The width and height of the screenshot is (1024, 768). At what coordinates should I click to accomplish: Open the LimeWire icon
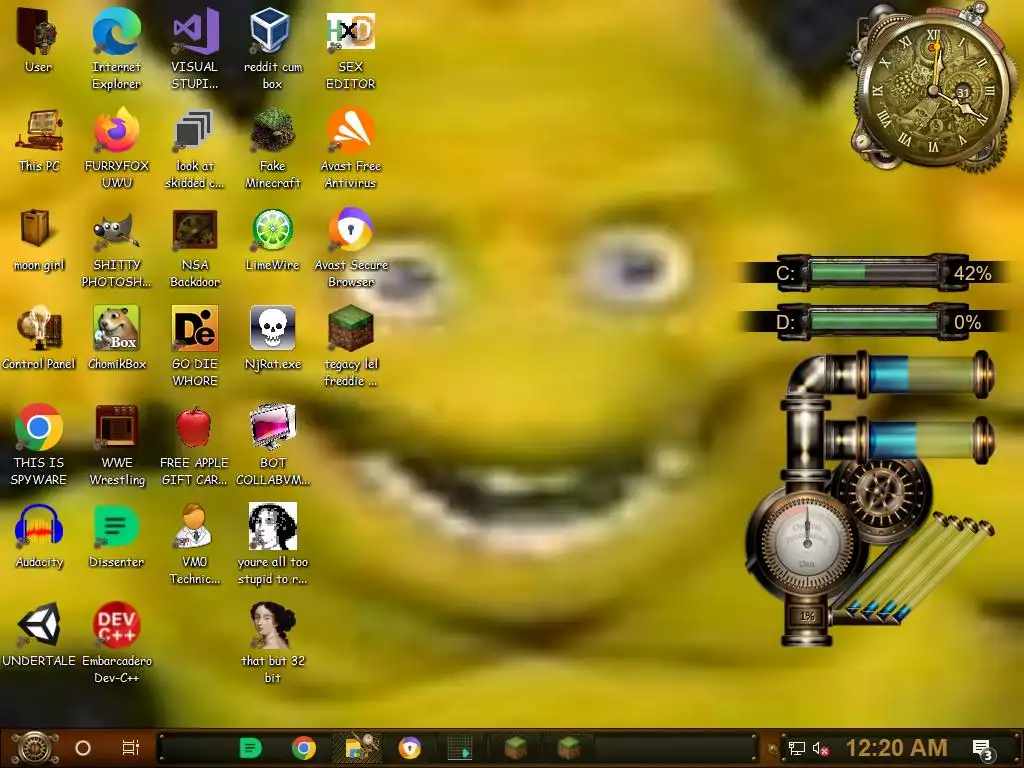pyautogui.click(x=272, y=230)
